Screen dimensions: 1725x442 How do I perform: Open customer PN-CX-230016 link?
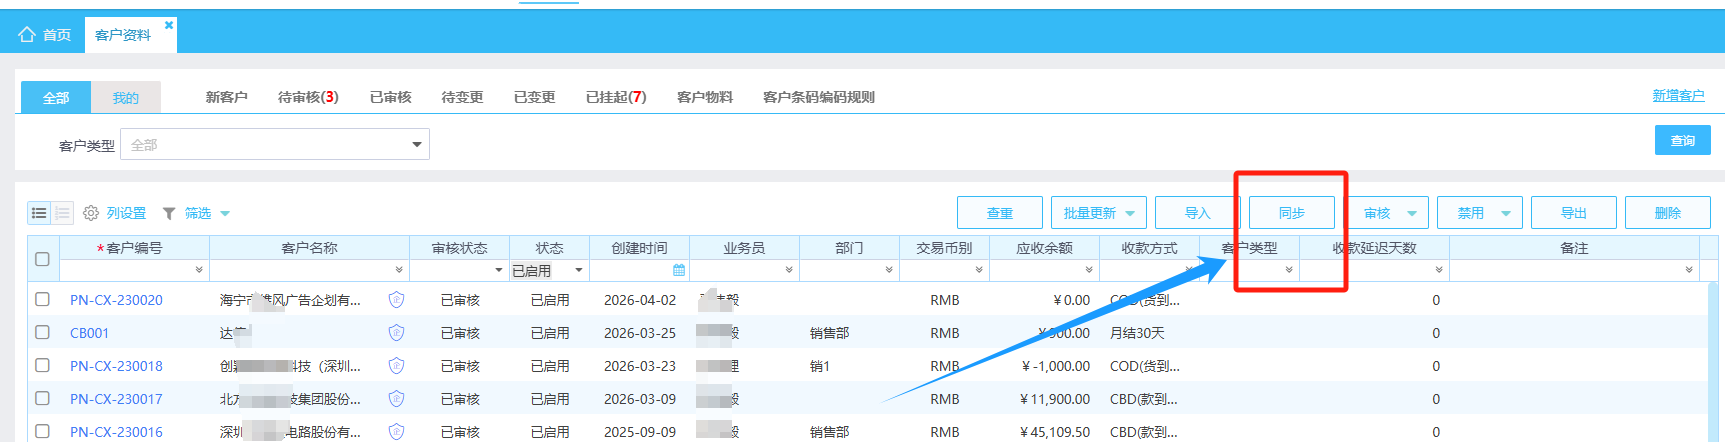(x=116, y=432)
